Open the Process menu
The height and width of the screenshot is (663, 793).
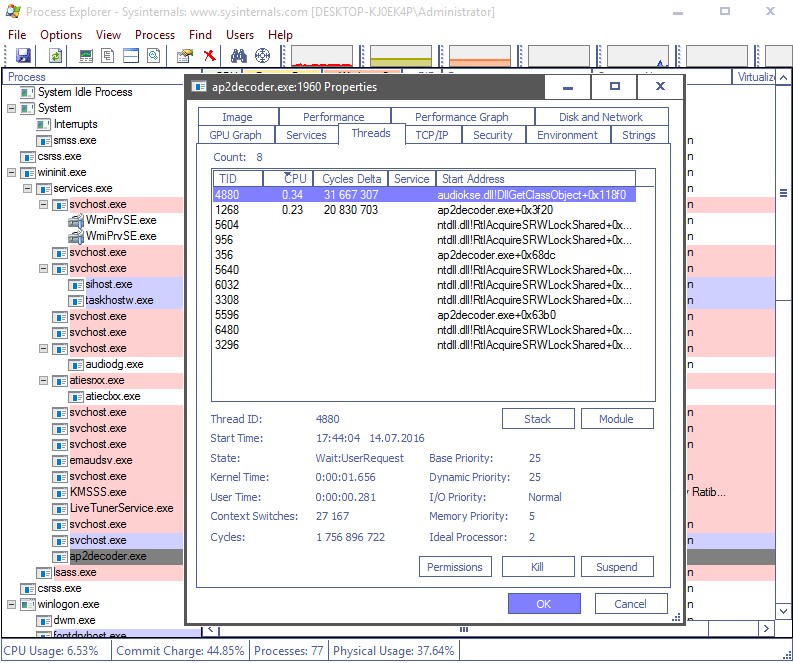[155, 35]
